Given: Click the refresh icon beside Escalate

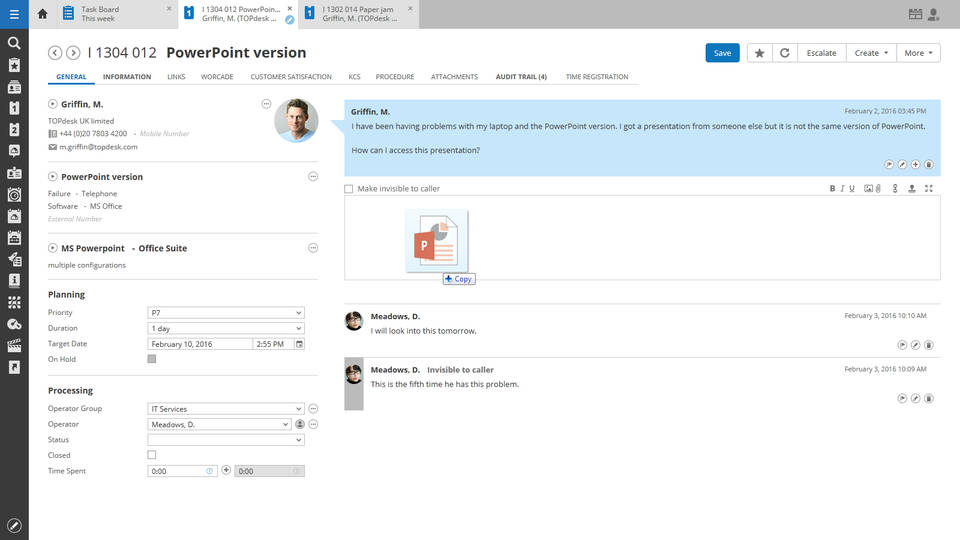Looking at the screenshot, I should (785, 53).
